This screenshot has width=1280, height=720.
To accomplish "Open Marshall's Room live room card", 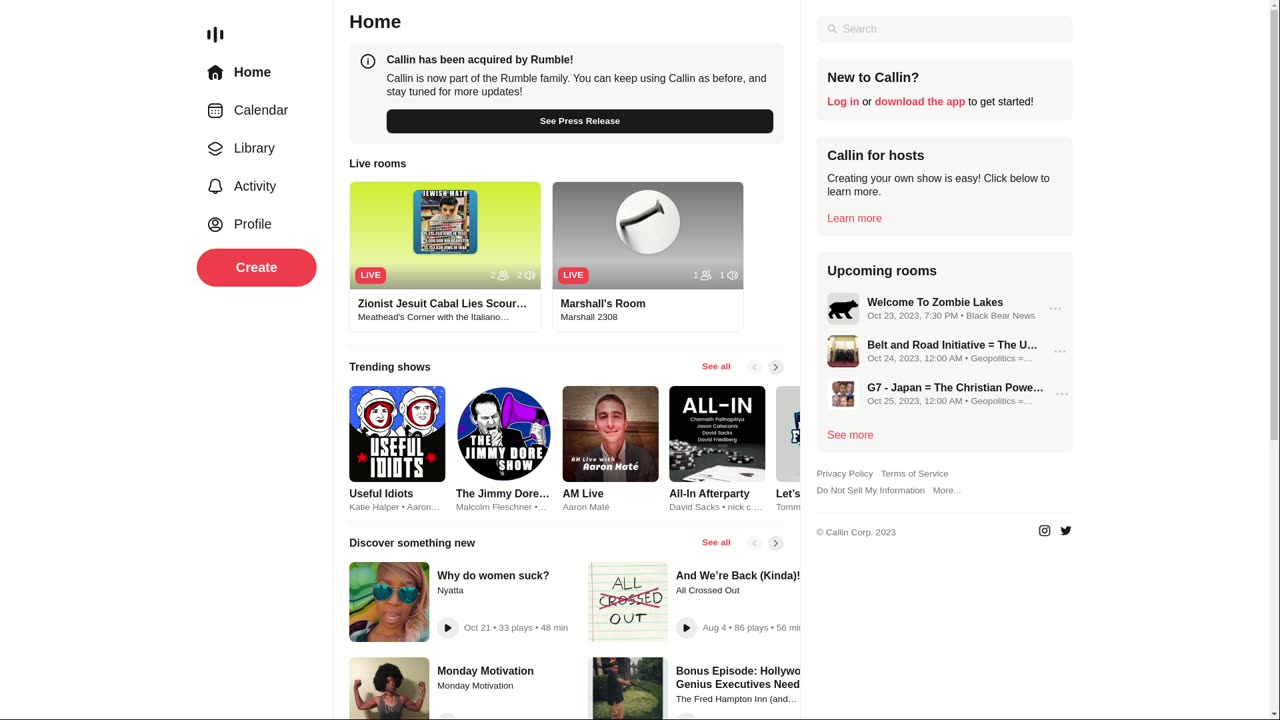I will coord(648,256).
